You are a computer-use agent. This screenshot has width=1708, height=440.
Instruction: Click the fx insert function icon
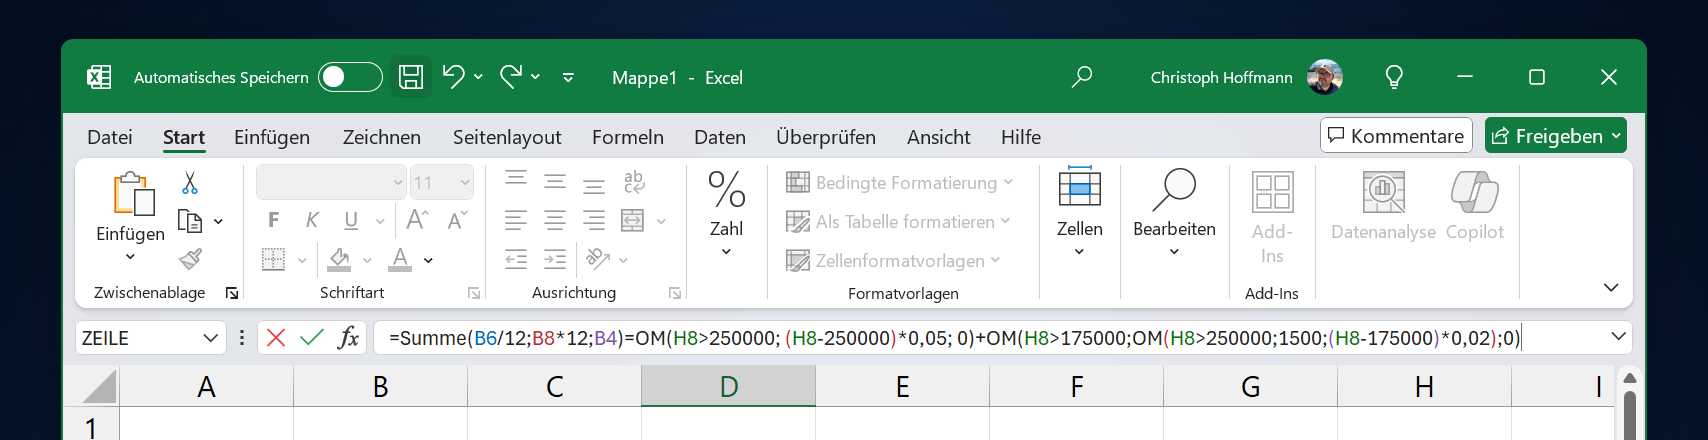coord(348,338)
